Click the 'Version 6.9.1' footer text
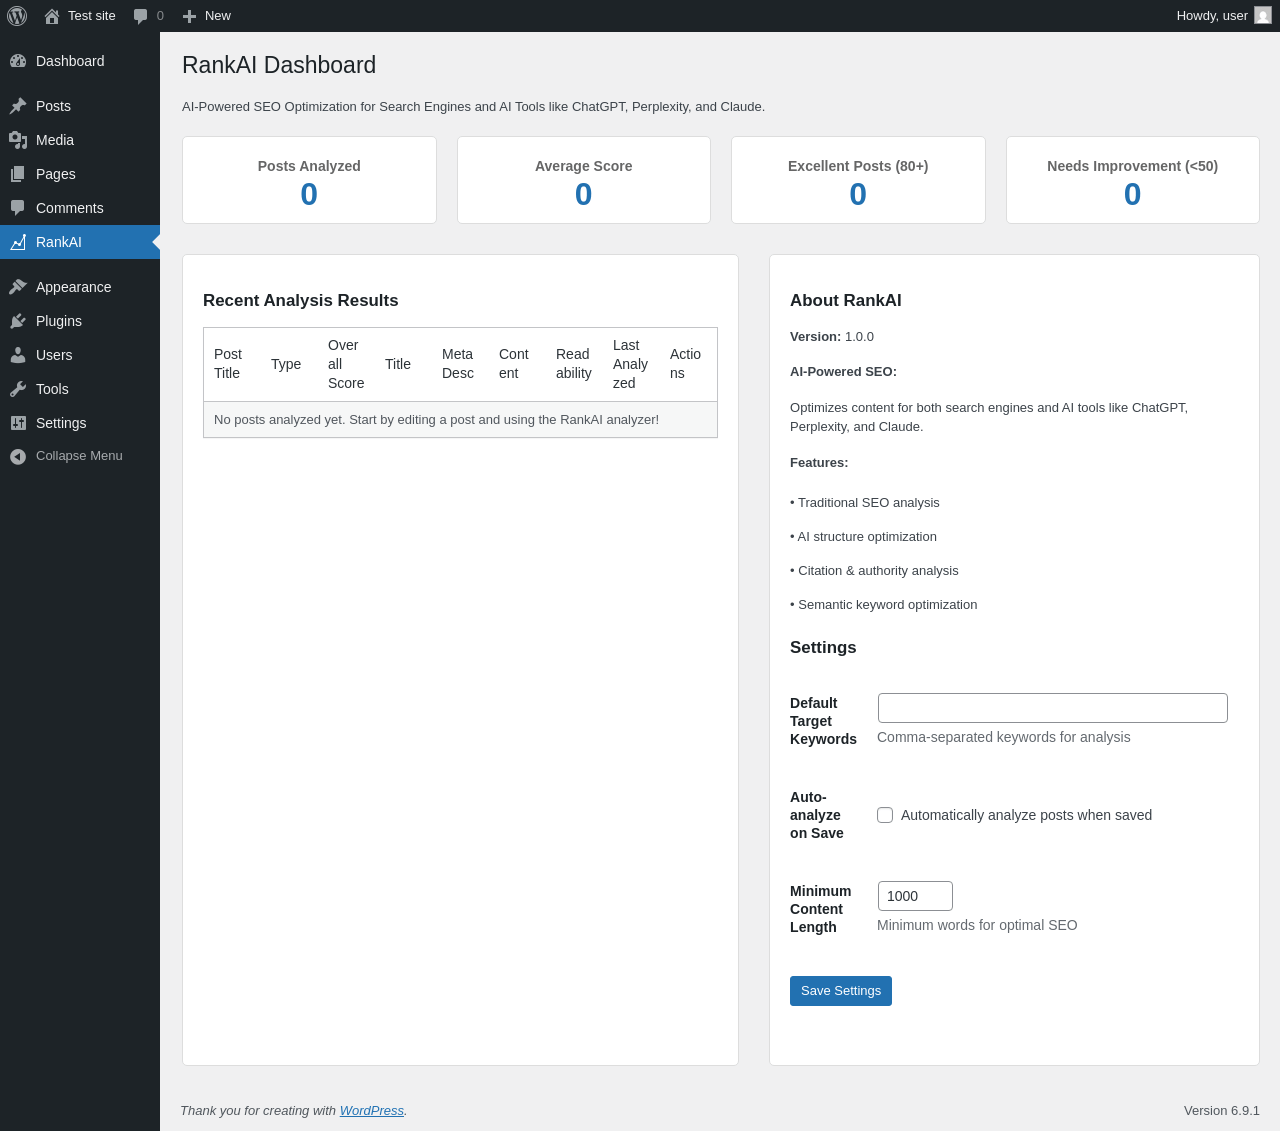This screenshot has height=1131, width=1280. (x=1222, y=1111)
